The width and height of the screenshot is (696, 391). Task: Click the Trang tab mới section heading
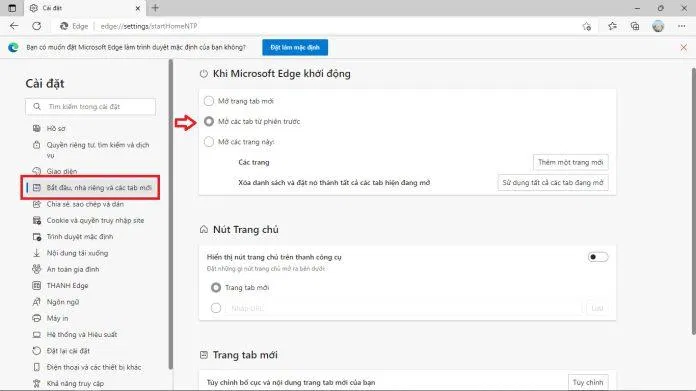pyautogui.click(x=245, y=355)
